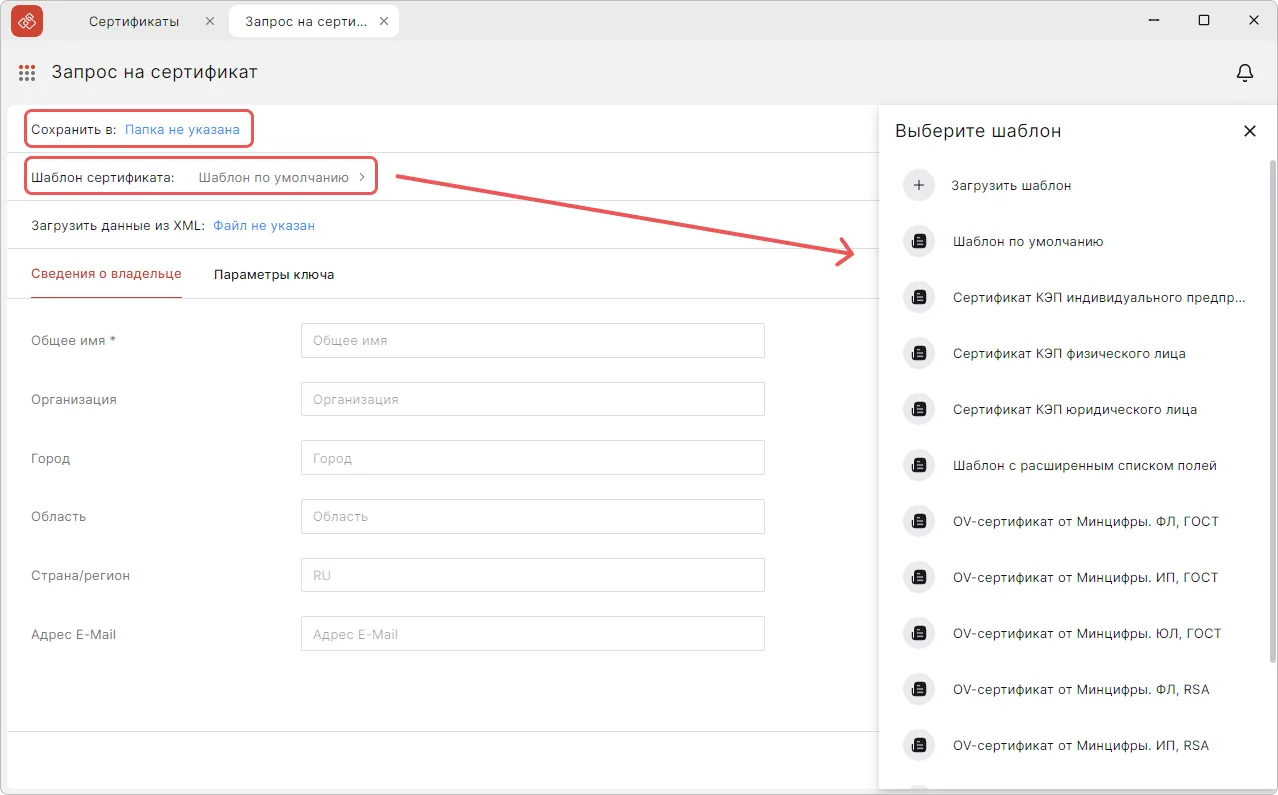This screenshot has height=795, width=1278.
Task: Click the Общее имя input field
Action: tap(532, 340)
